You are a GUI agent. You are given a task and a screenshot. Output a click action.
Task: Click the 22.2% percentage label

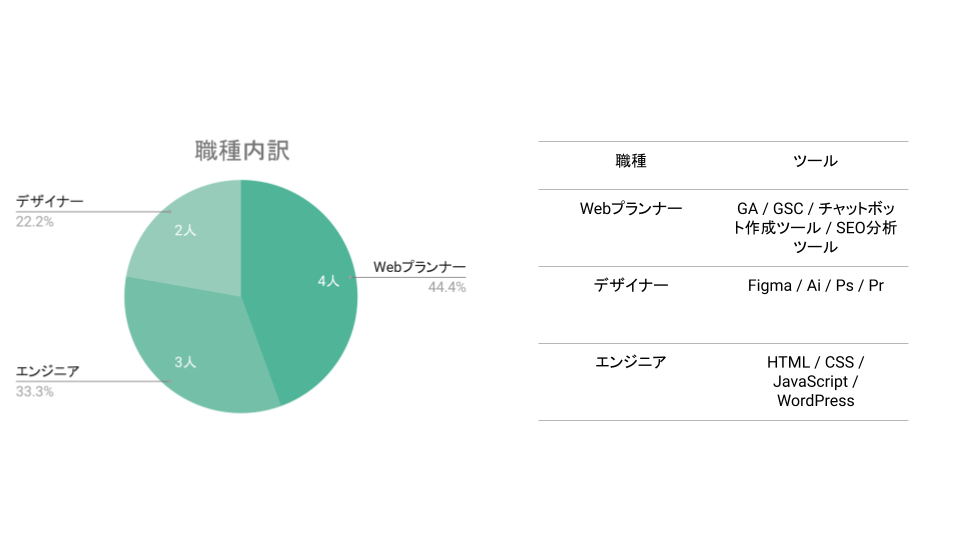pyautogui.click(x=35, y=221)
